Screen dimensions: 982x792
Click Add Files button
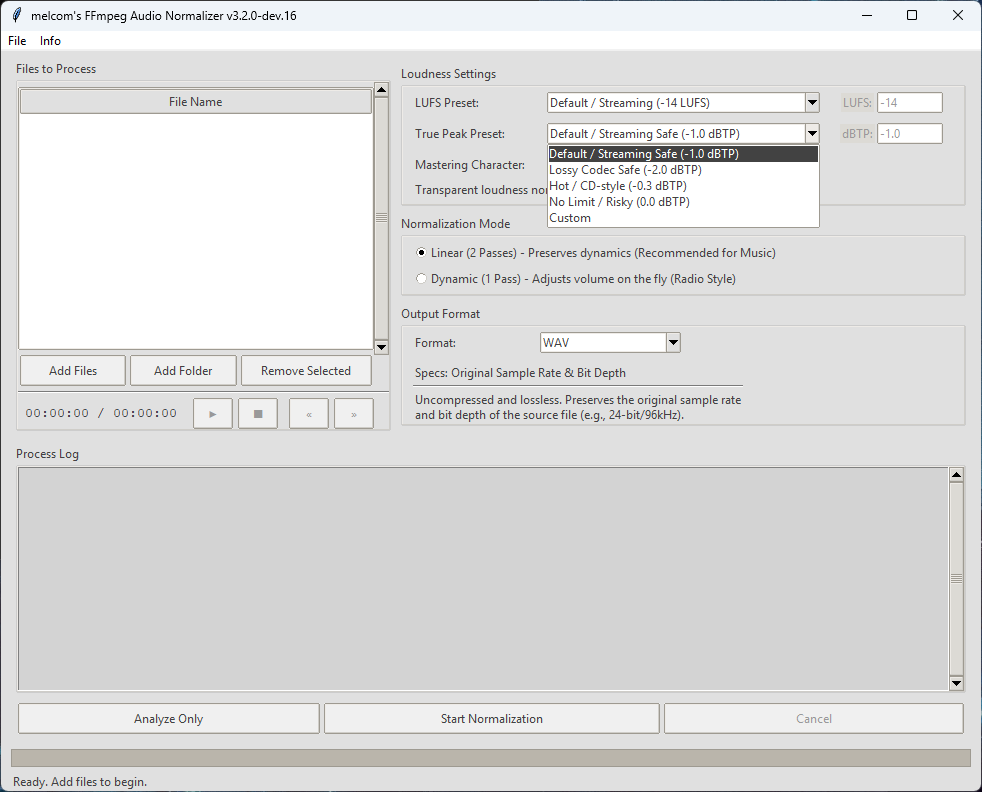tap(73, 371)
